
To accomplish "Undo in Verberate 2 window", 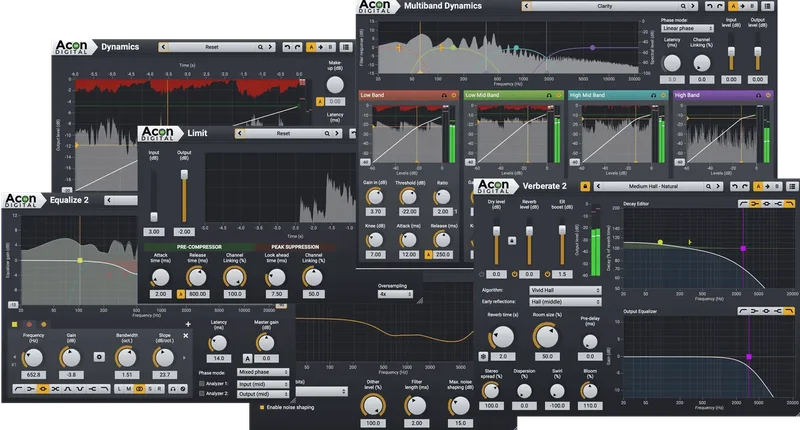I will pyautogui.click(x=735, y=186).
